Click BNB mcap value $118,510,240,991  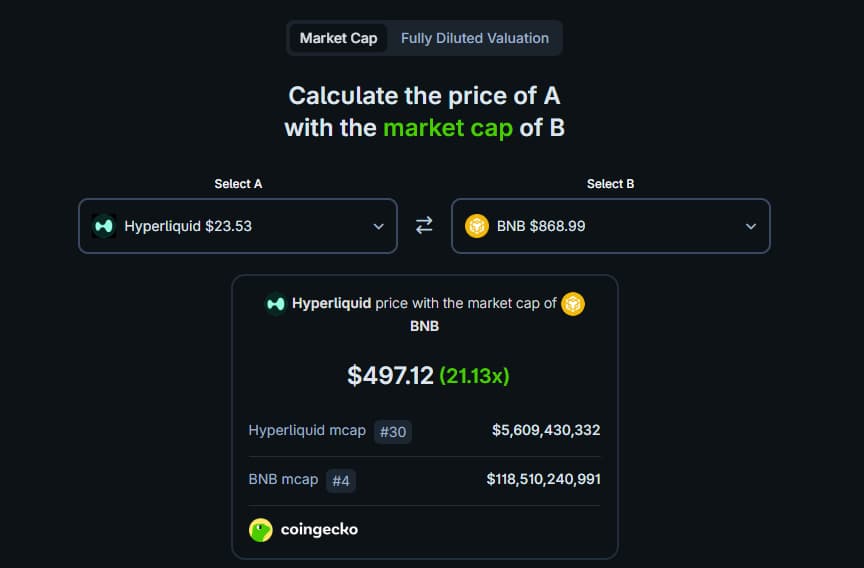click(x=543, y=480)
